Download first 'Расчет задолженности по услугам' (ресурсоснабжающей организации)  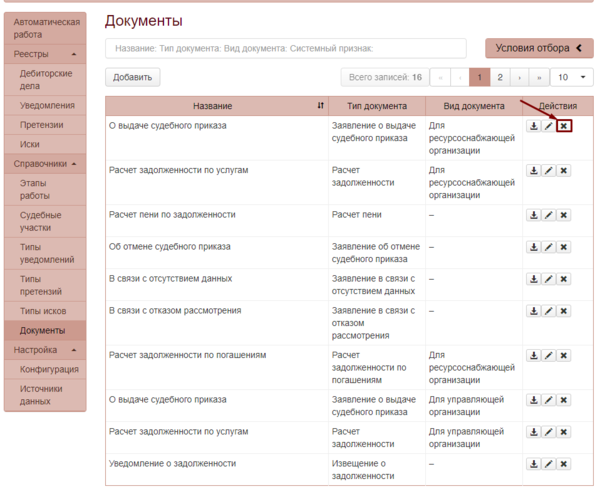533,170
